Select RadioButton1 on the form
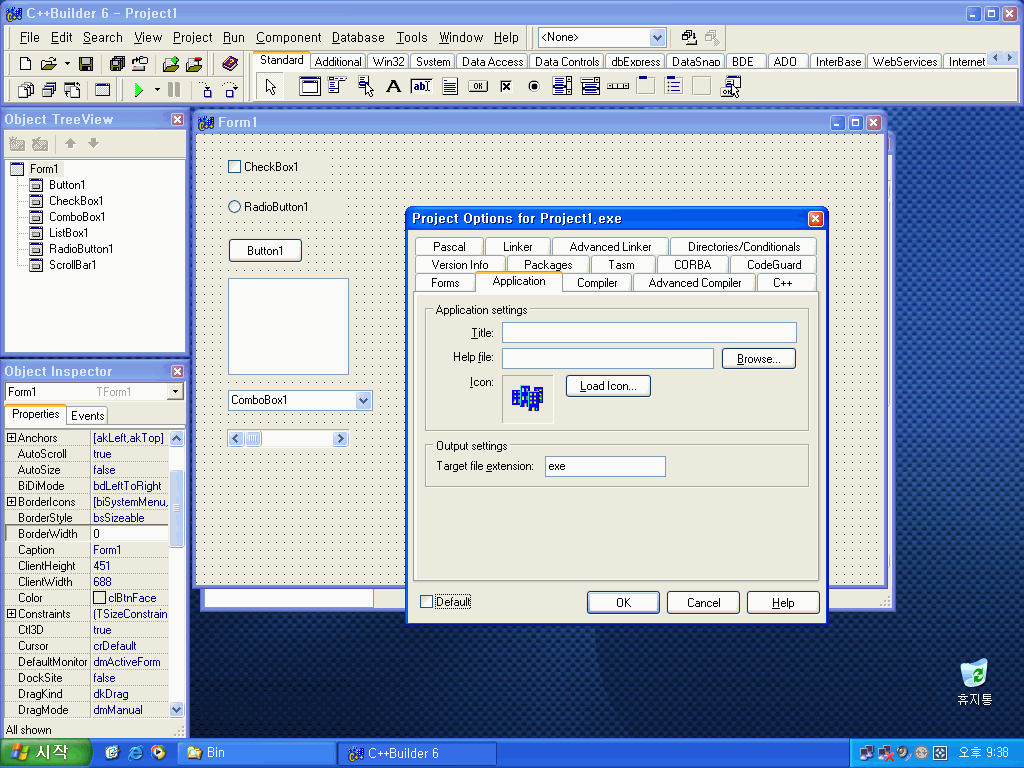This screenshot has height=768, width=1024. click(235, 207)
